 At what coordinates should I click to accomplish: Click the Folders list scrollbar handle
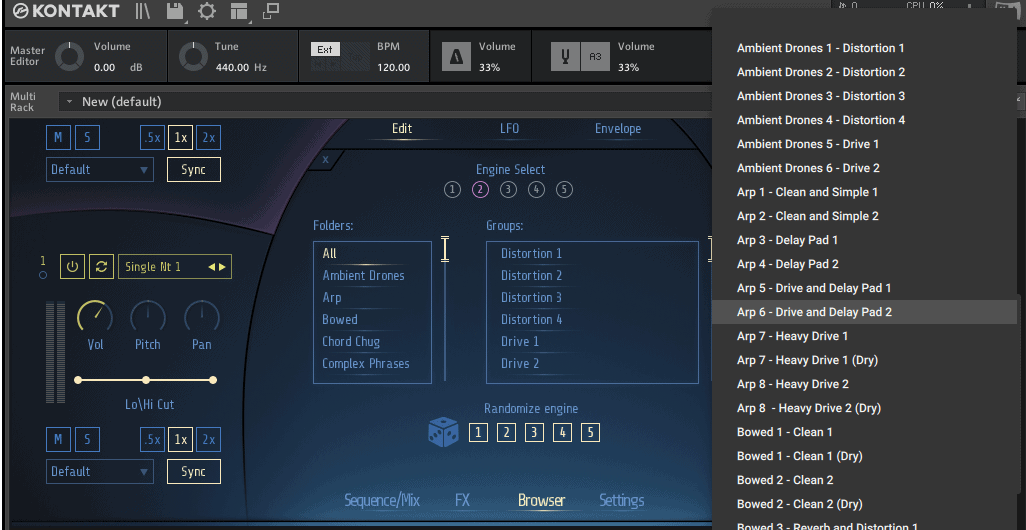coord(445,249)
